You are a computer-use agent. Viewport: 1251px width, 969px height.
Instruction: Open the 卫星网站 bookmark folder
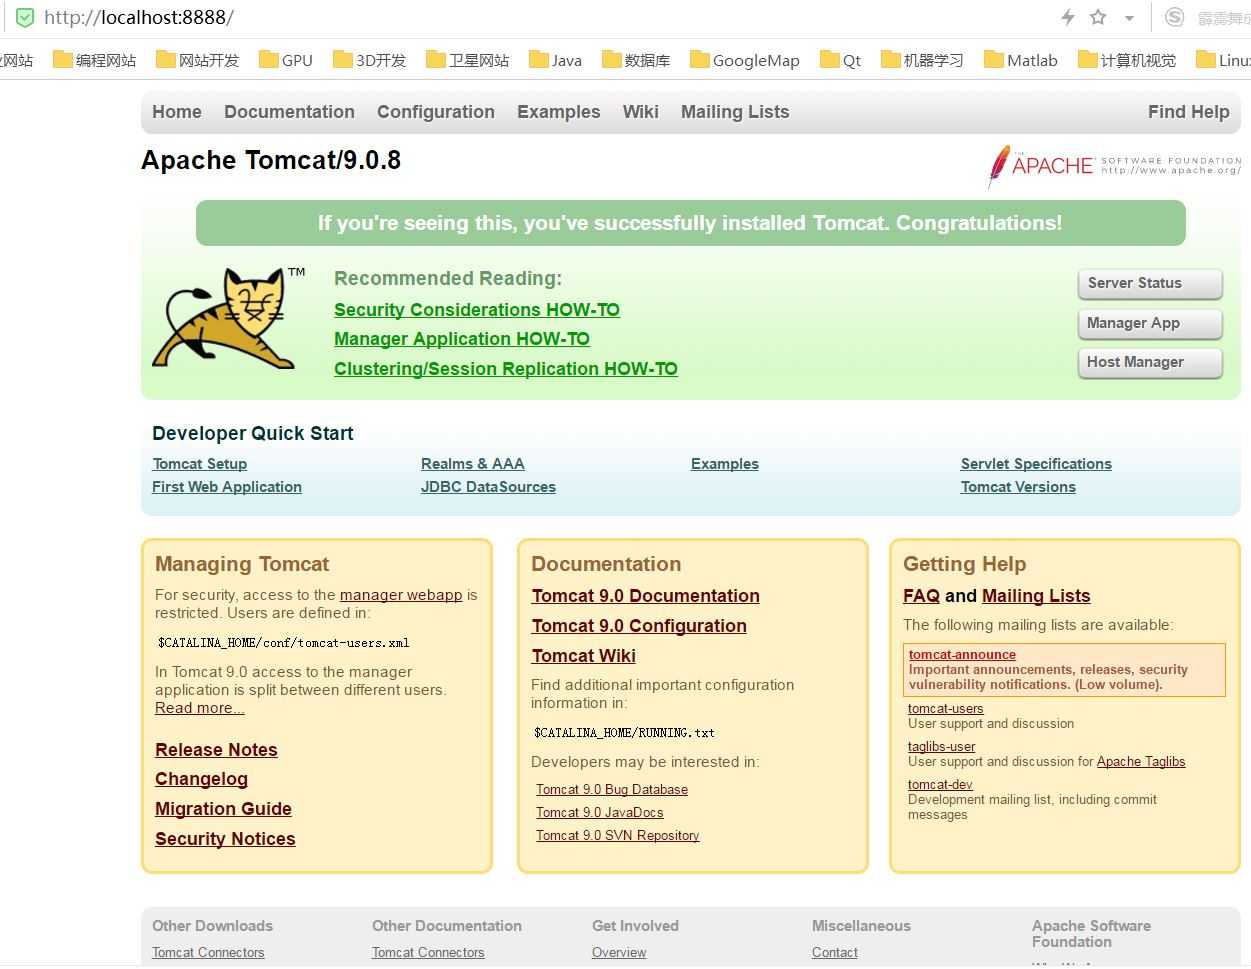[x=468, y=60]
